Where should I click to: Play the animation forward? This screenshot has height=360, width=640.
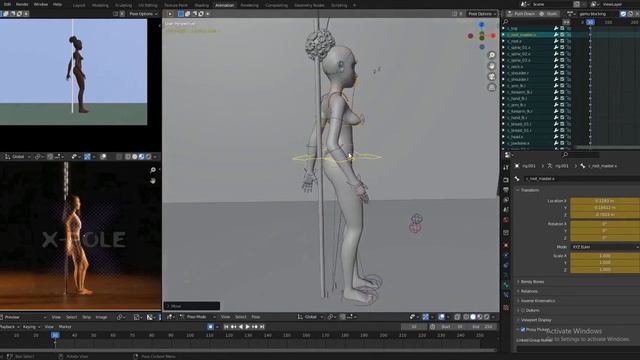(248, 327)
